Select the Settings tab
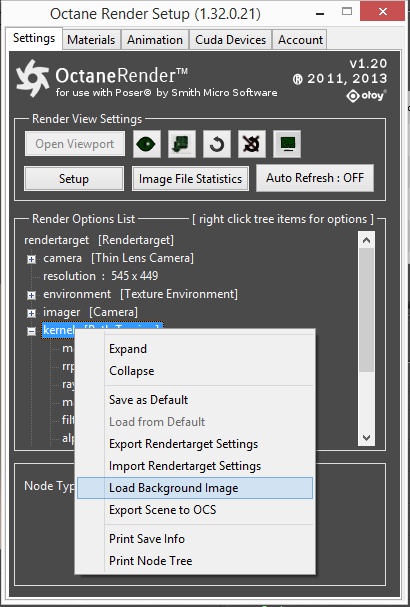 (34, 38)
